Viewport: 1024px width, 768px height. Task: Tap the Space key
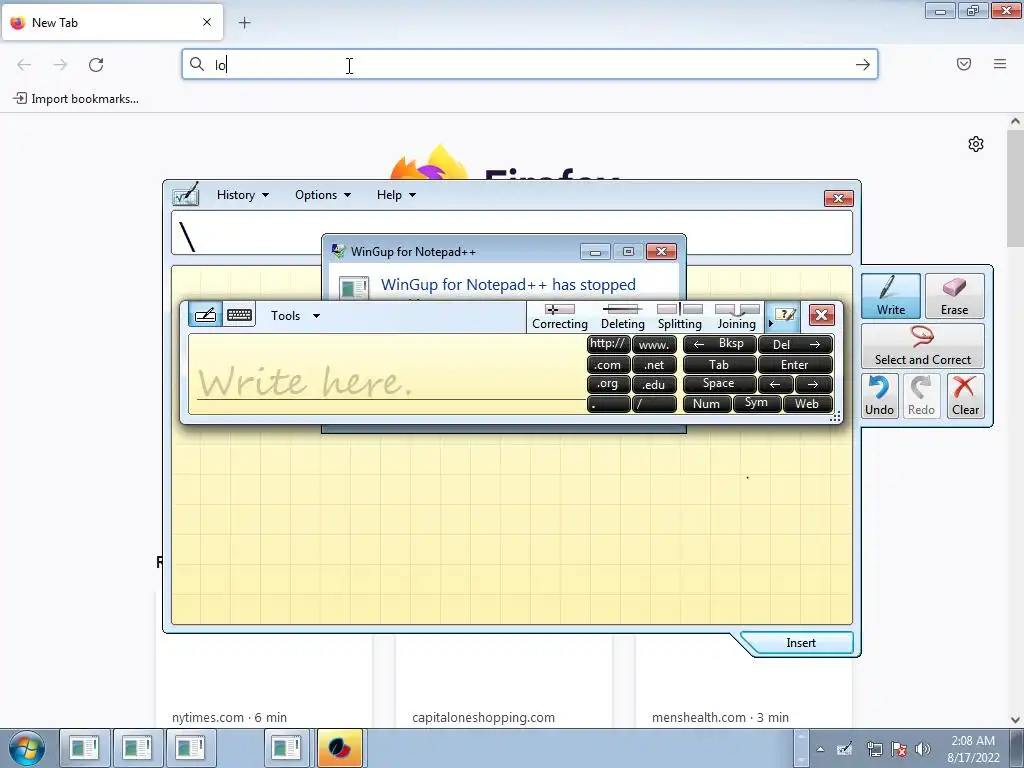pyautogui.click(x=719, y=384)
